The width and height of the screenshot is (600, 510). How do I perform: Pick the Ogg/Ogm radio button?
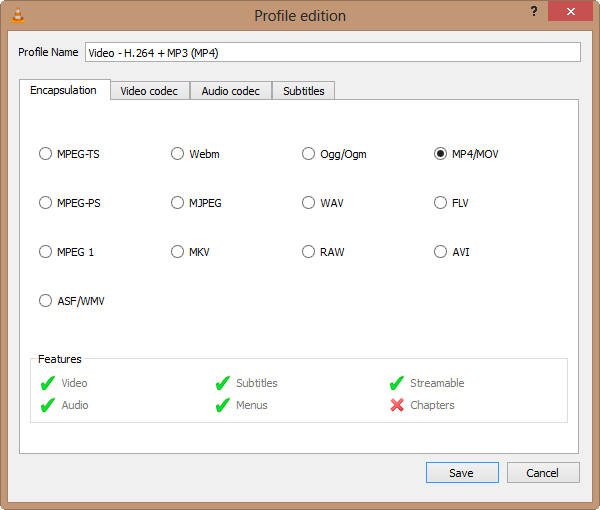[309, 154]
